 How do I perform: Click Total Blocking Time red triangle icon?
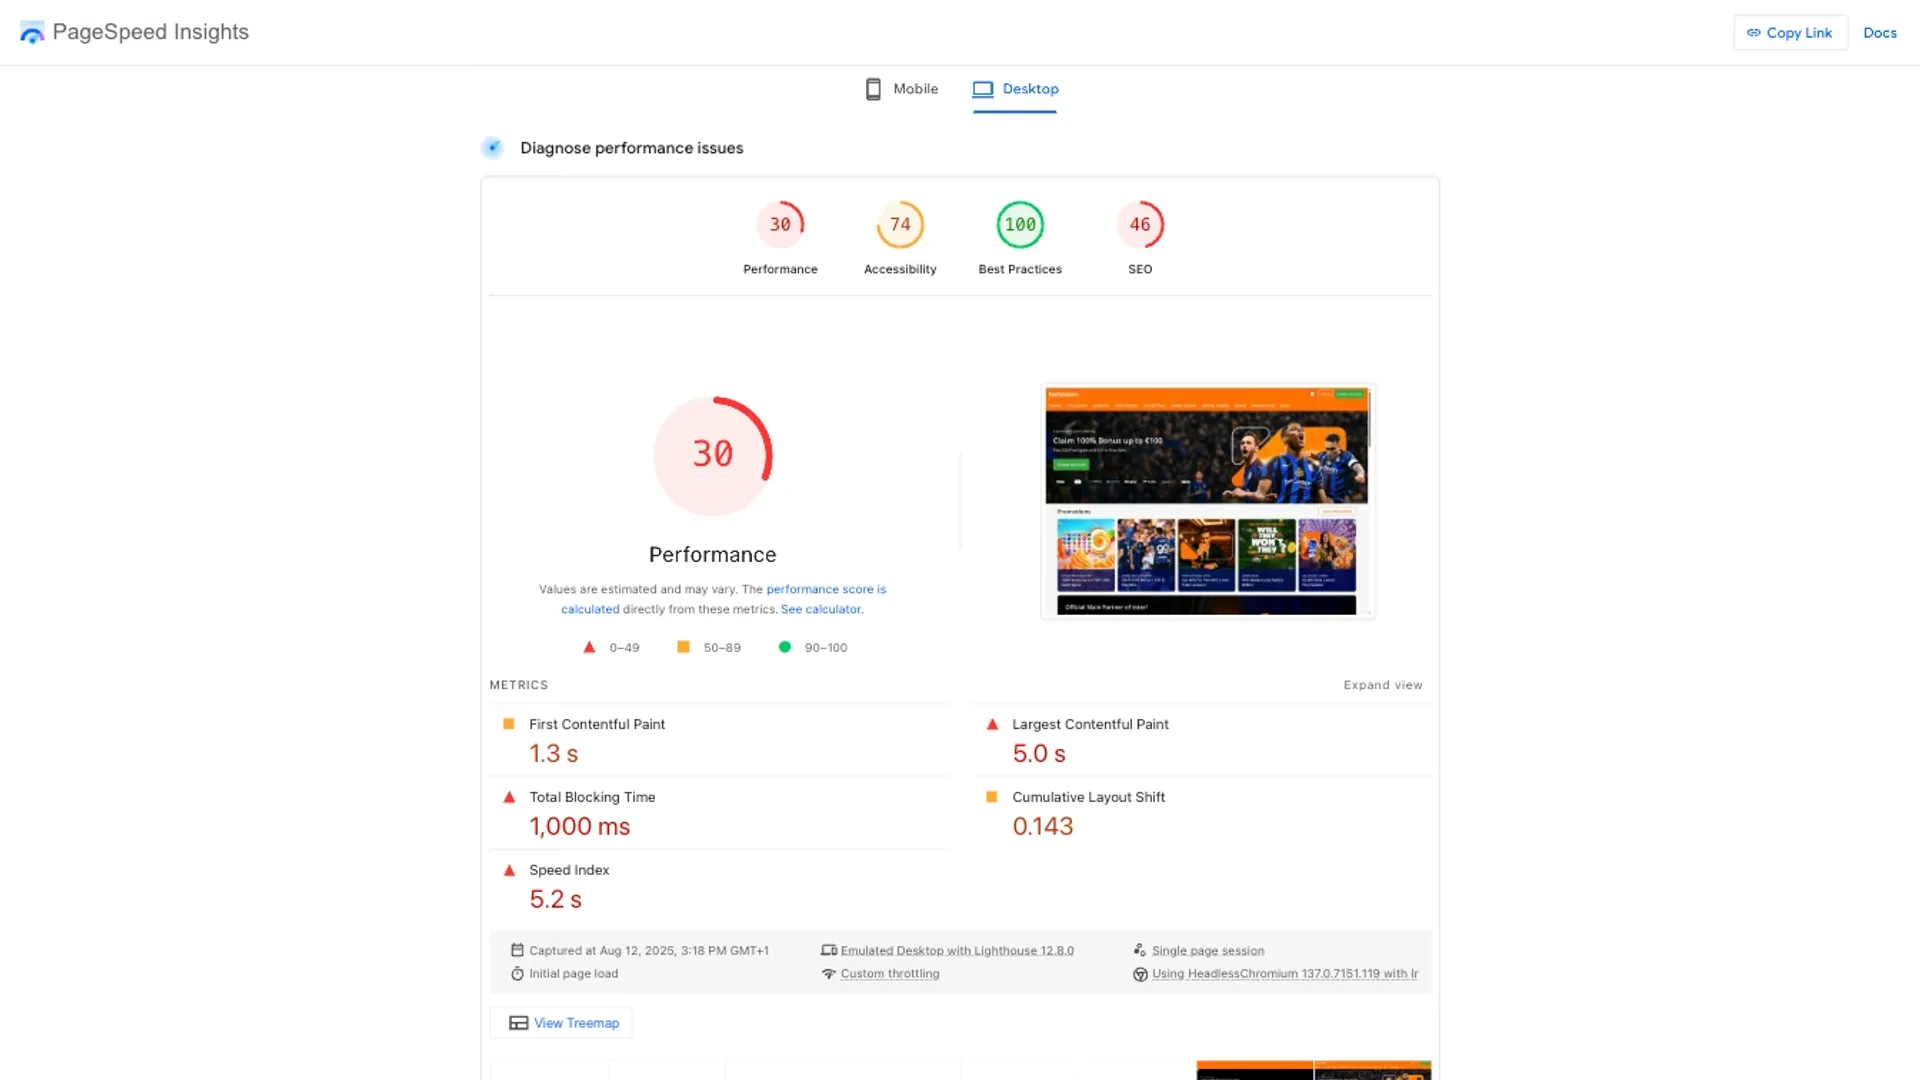pyautogui.click(x=509, y=797)
